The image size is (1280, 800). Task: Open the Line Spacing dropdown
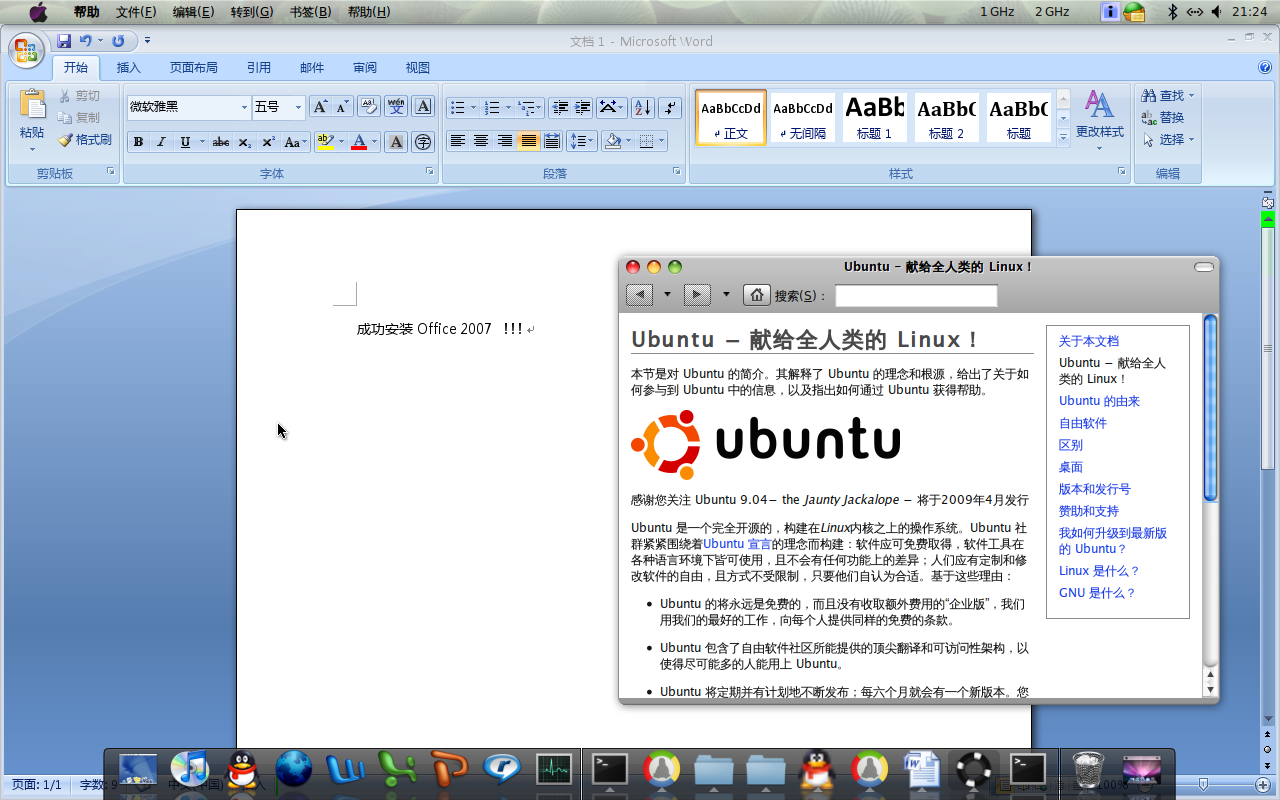tap(581, 141)
